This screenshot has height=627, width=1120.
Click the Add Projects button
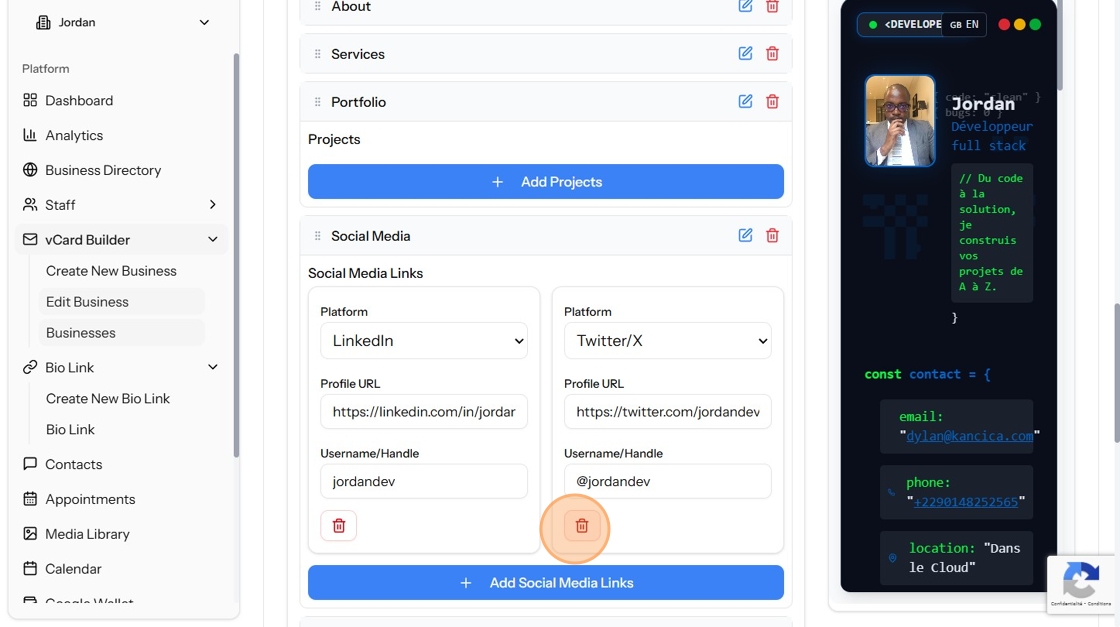point(546,181)
